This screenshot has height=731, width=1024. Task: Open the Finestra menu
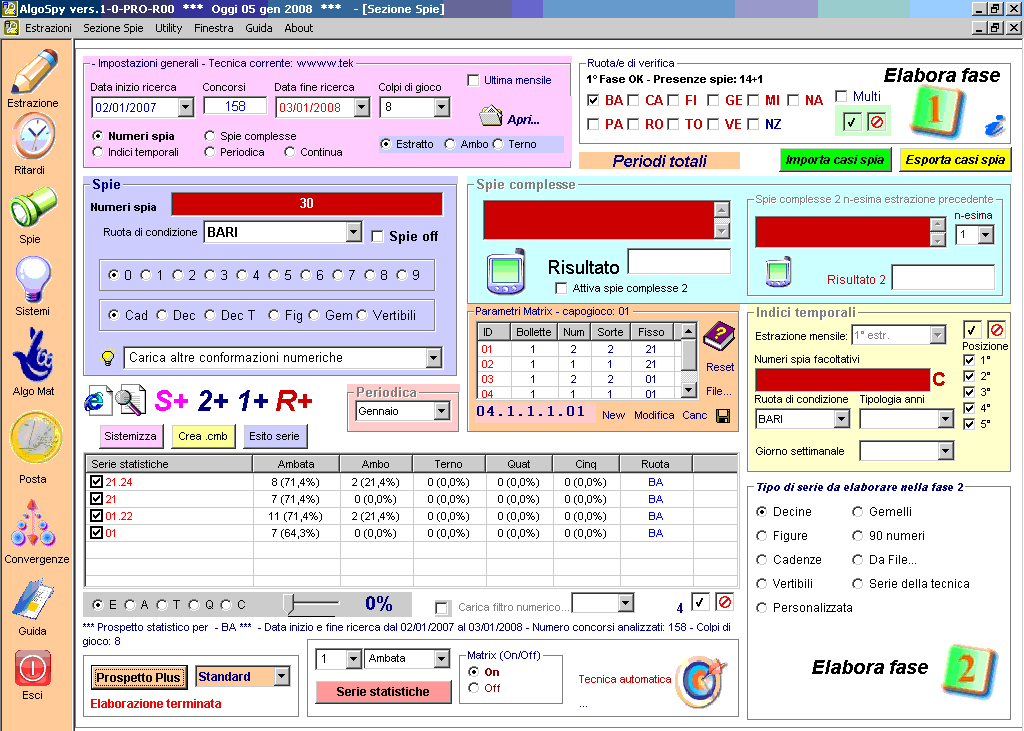[x=214, y=28]
